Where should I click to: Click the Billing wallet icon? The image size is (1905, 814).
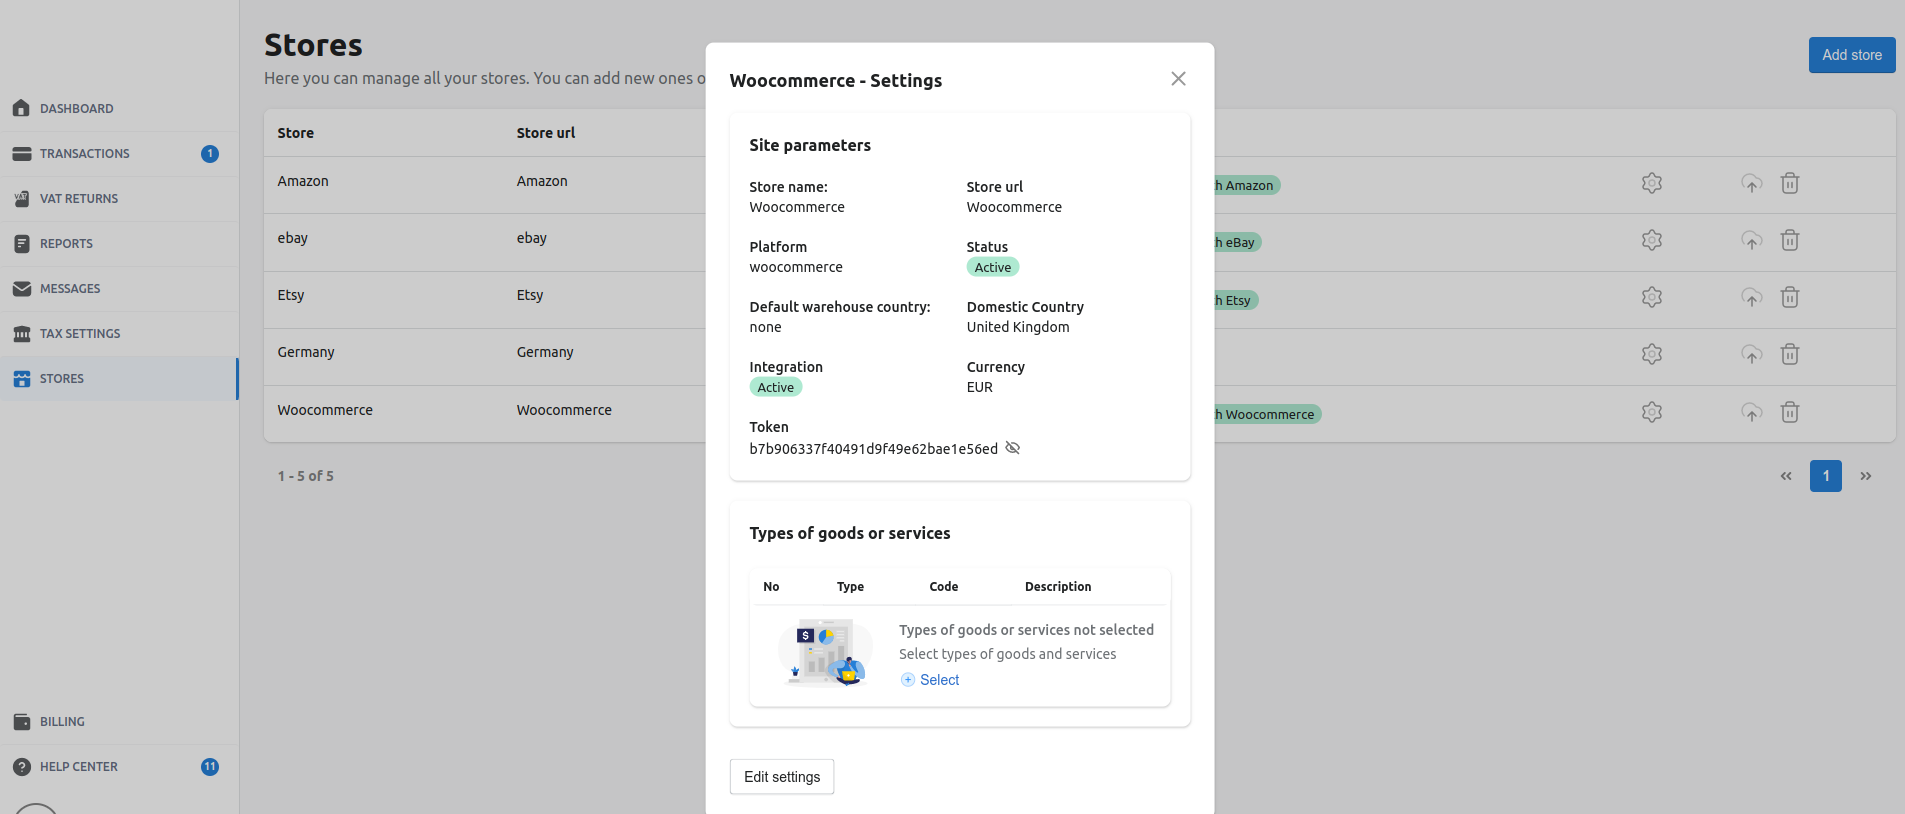21,721
